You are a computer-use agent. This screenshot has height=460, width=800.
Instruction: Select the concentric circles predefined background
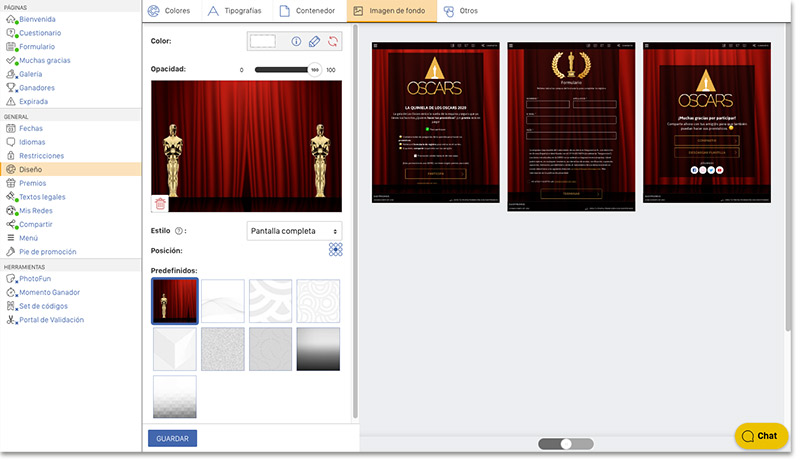tap(318, 301)
